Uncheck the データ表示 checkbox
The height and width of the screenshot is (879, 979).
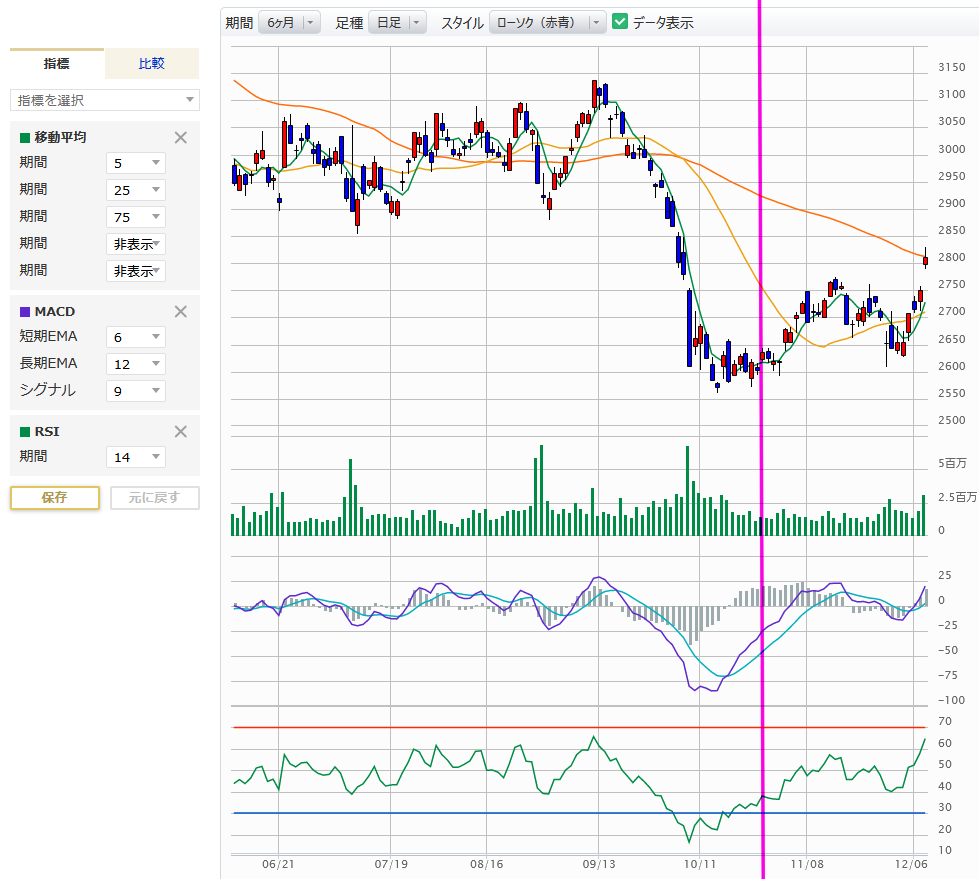pyautogui.click(x=620, y=22)
